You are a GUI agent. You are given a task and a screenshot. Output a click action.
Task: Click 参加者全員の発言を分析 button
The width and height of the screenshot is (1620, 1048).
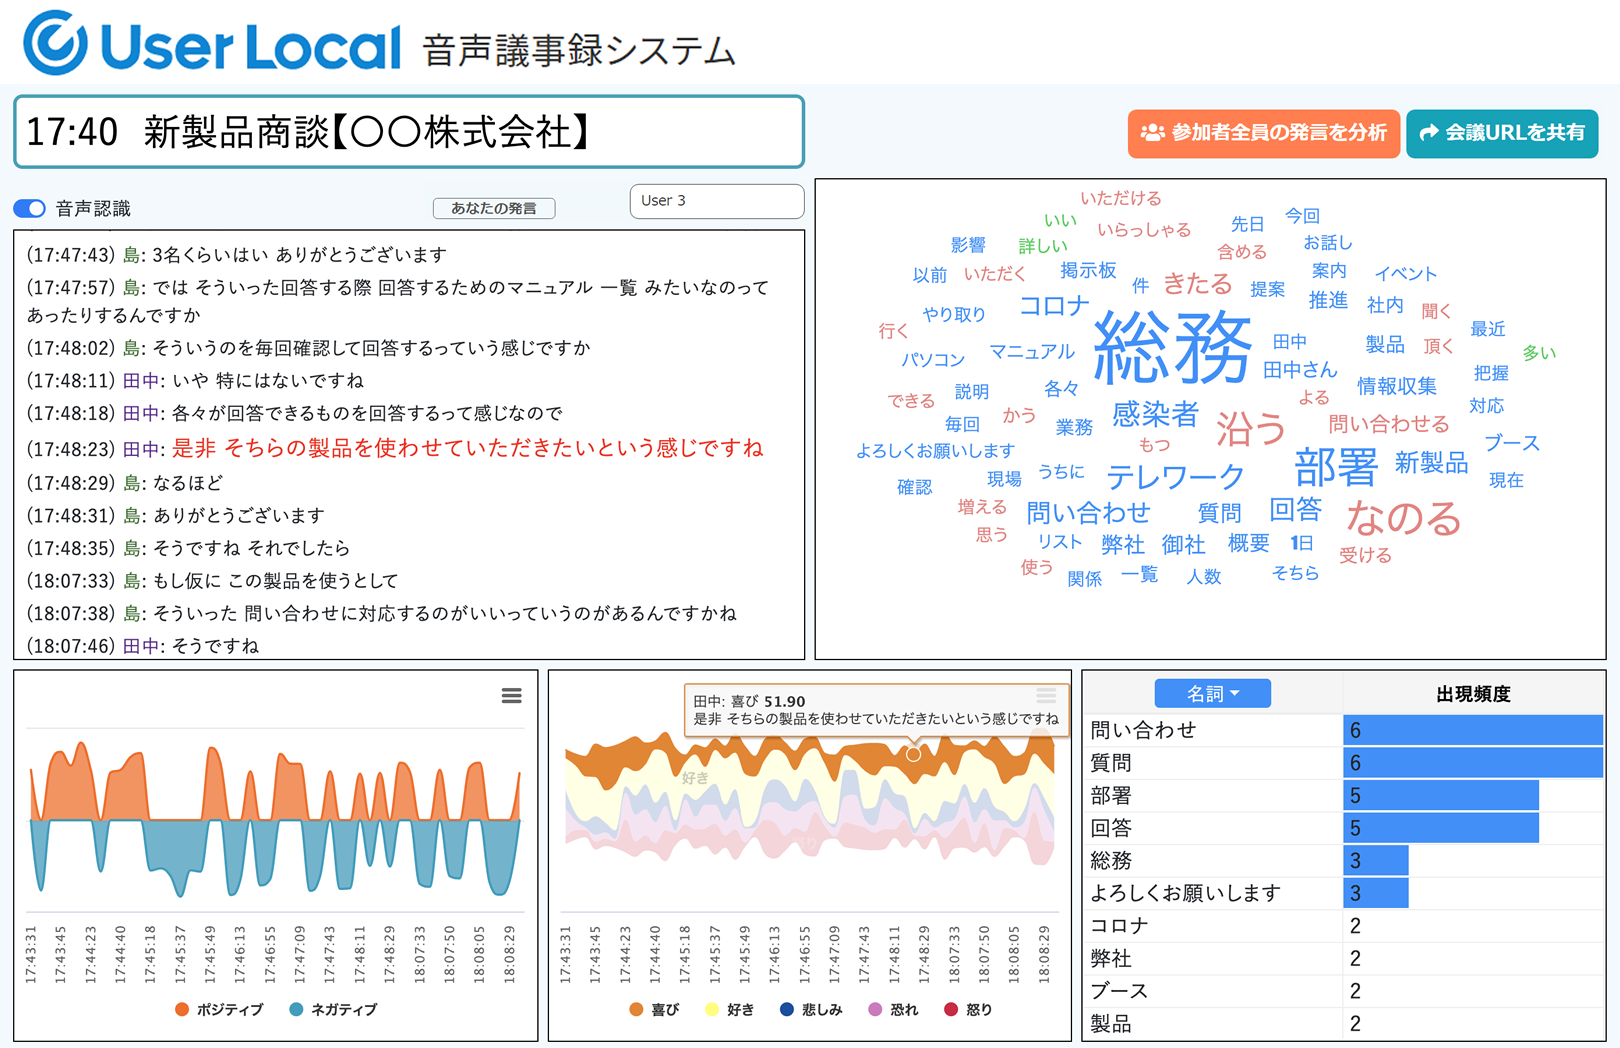(x=1264, y=133)
